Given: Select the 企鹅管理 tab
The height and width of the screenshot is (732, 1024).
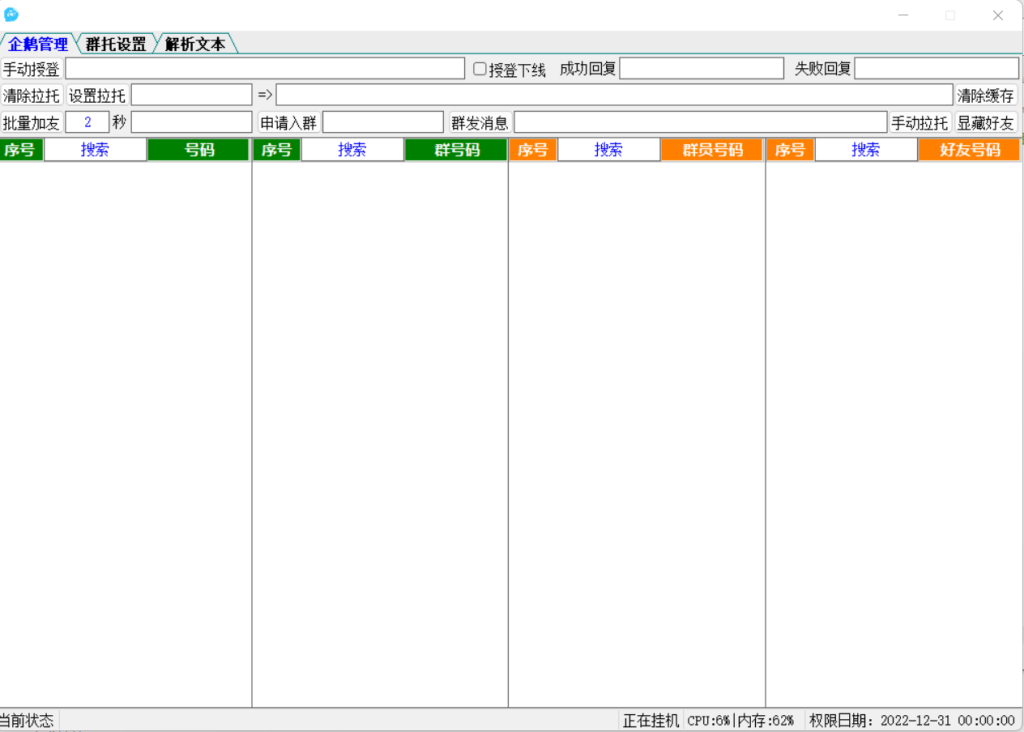Looking at the screenshot, I should pyautogui.click(x=38, y=44).
